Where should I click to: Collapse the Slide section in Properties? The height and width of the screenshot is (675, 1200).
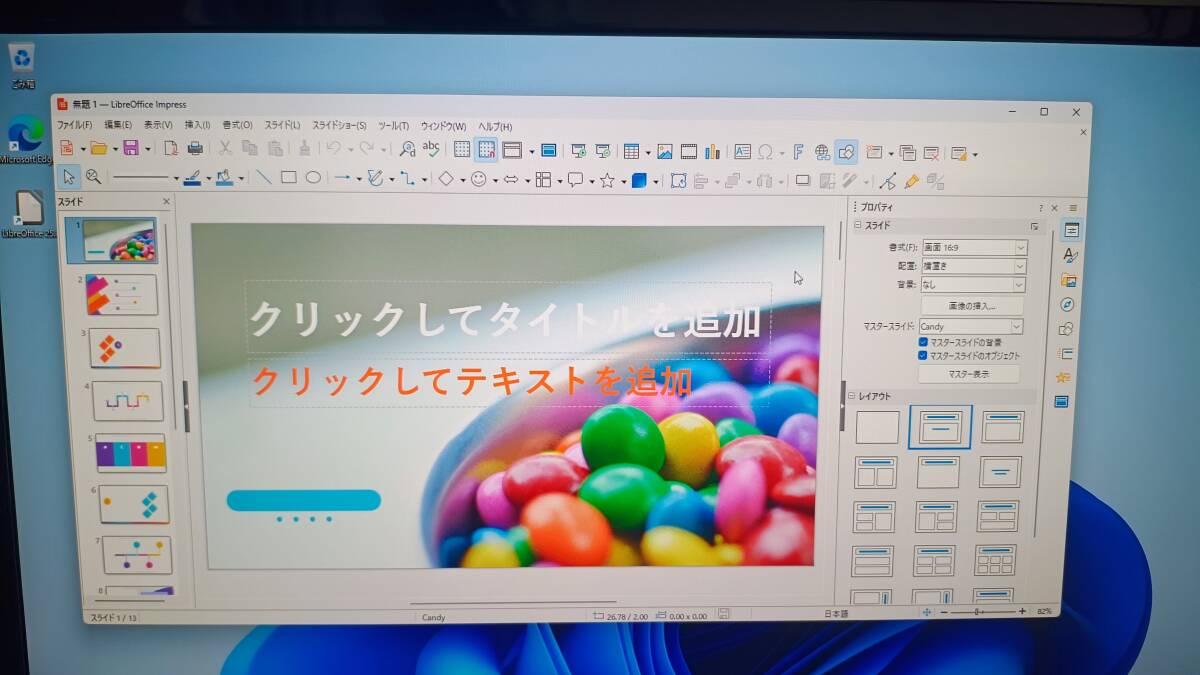(x=858, y=224)
